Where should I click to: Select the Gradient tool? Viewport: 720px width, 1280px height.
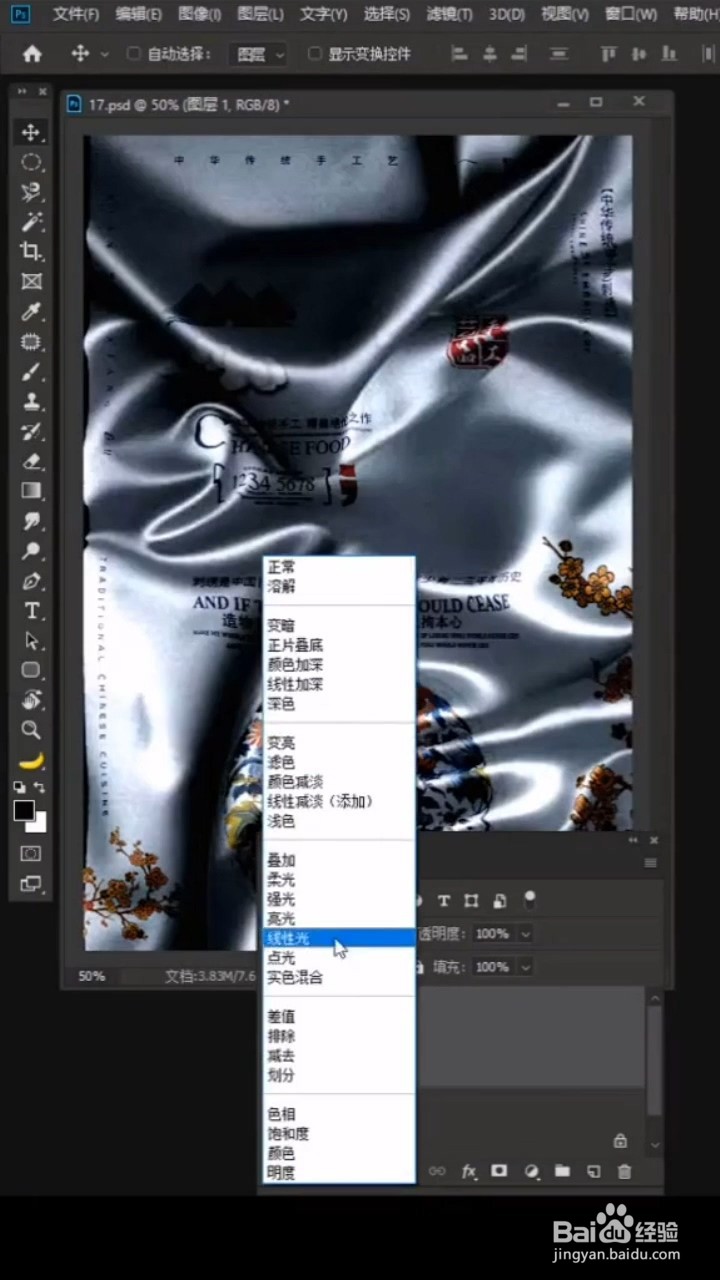point(32,491)
